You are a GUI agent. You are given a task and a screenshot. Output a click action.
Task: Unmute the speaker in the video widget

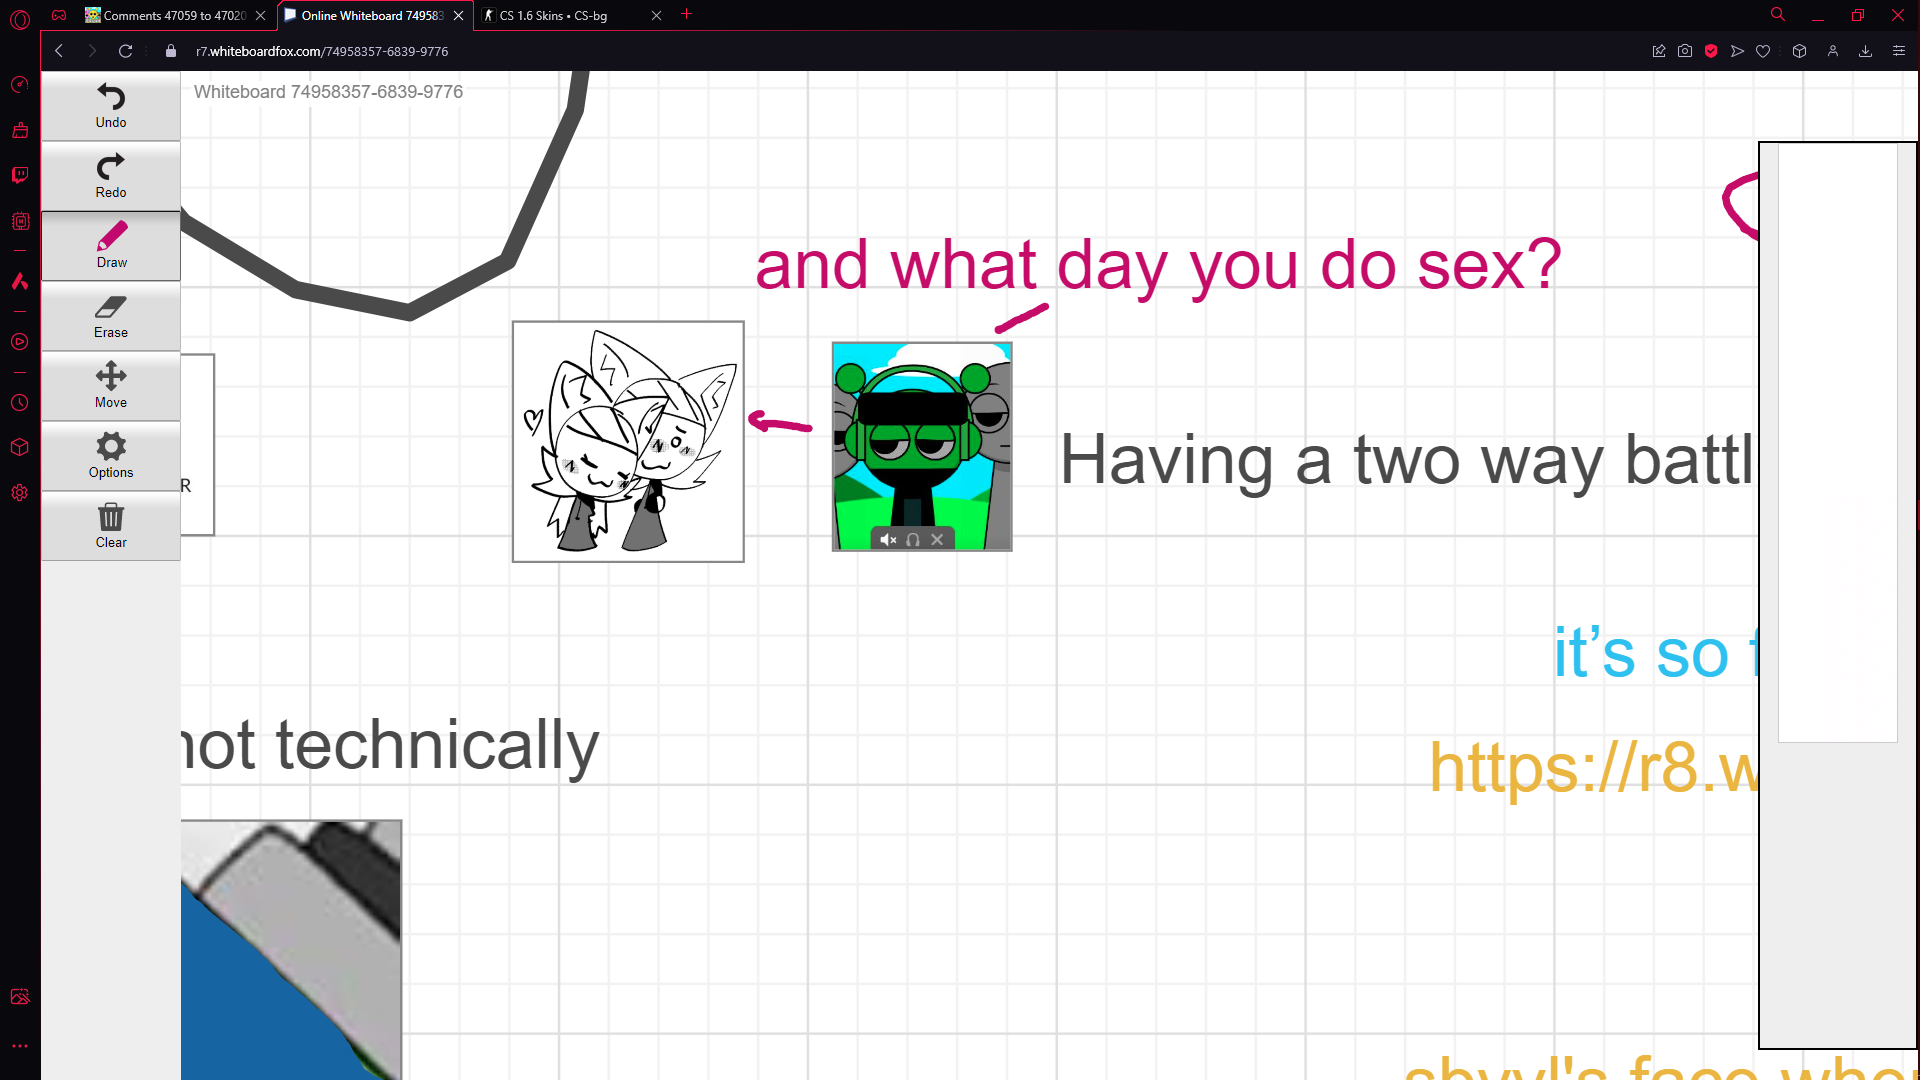pos(889,539)
